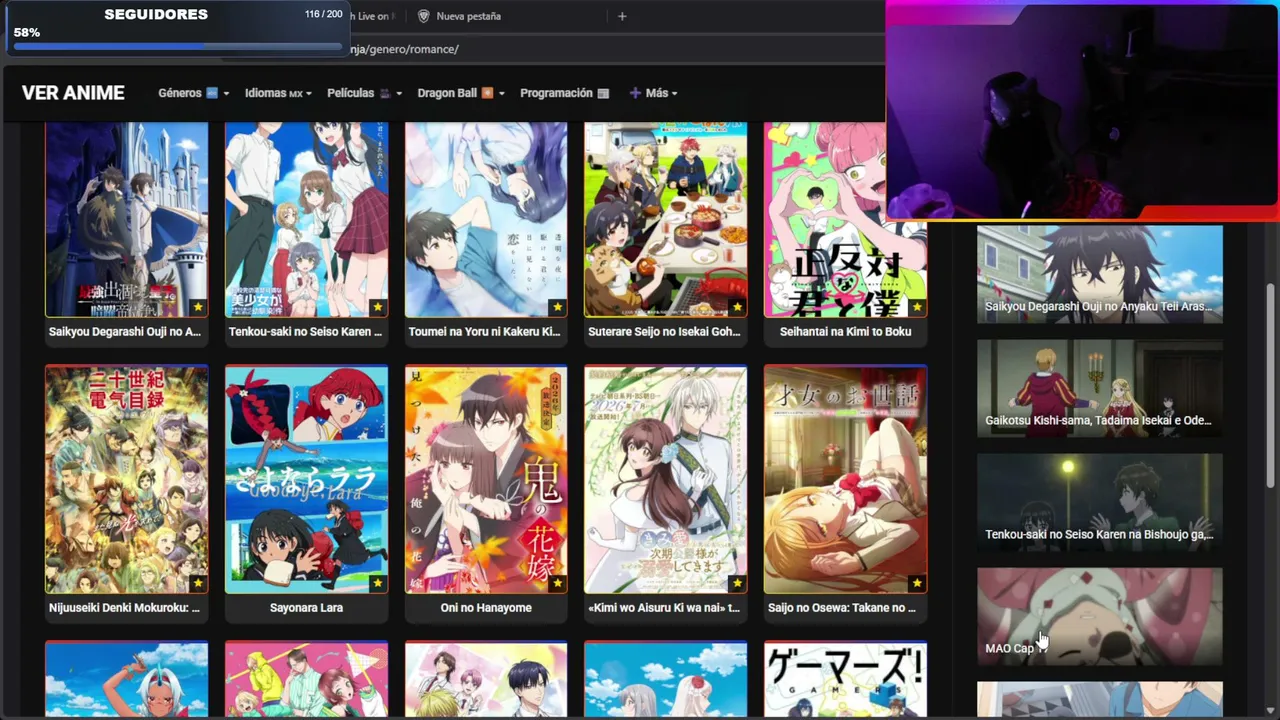Switch to the Nueva pestaña tab
The image size is (1280, 720).
point(469,16)
